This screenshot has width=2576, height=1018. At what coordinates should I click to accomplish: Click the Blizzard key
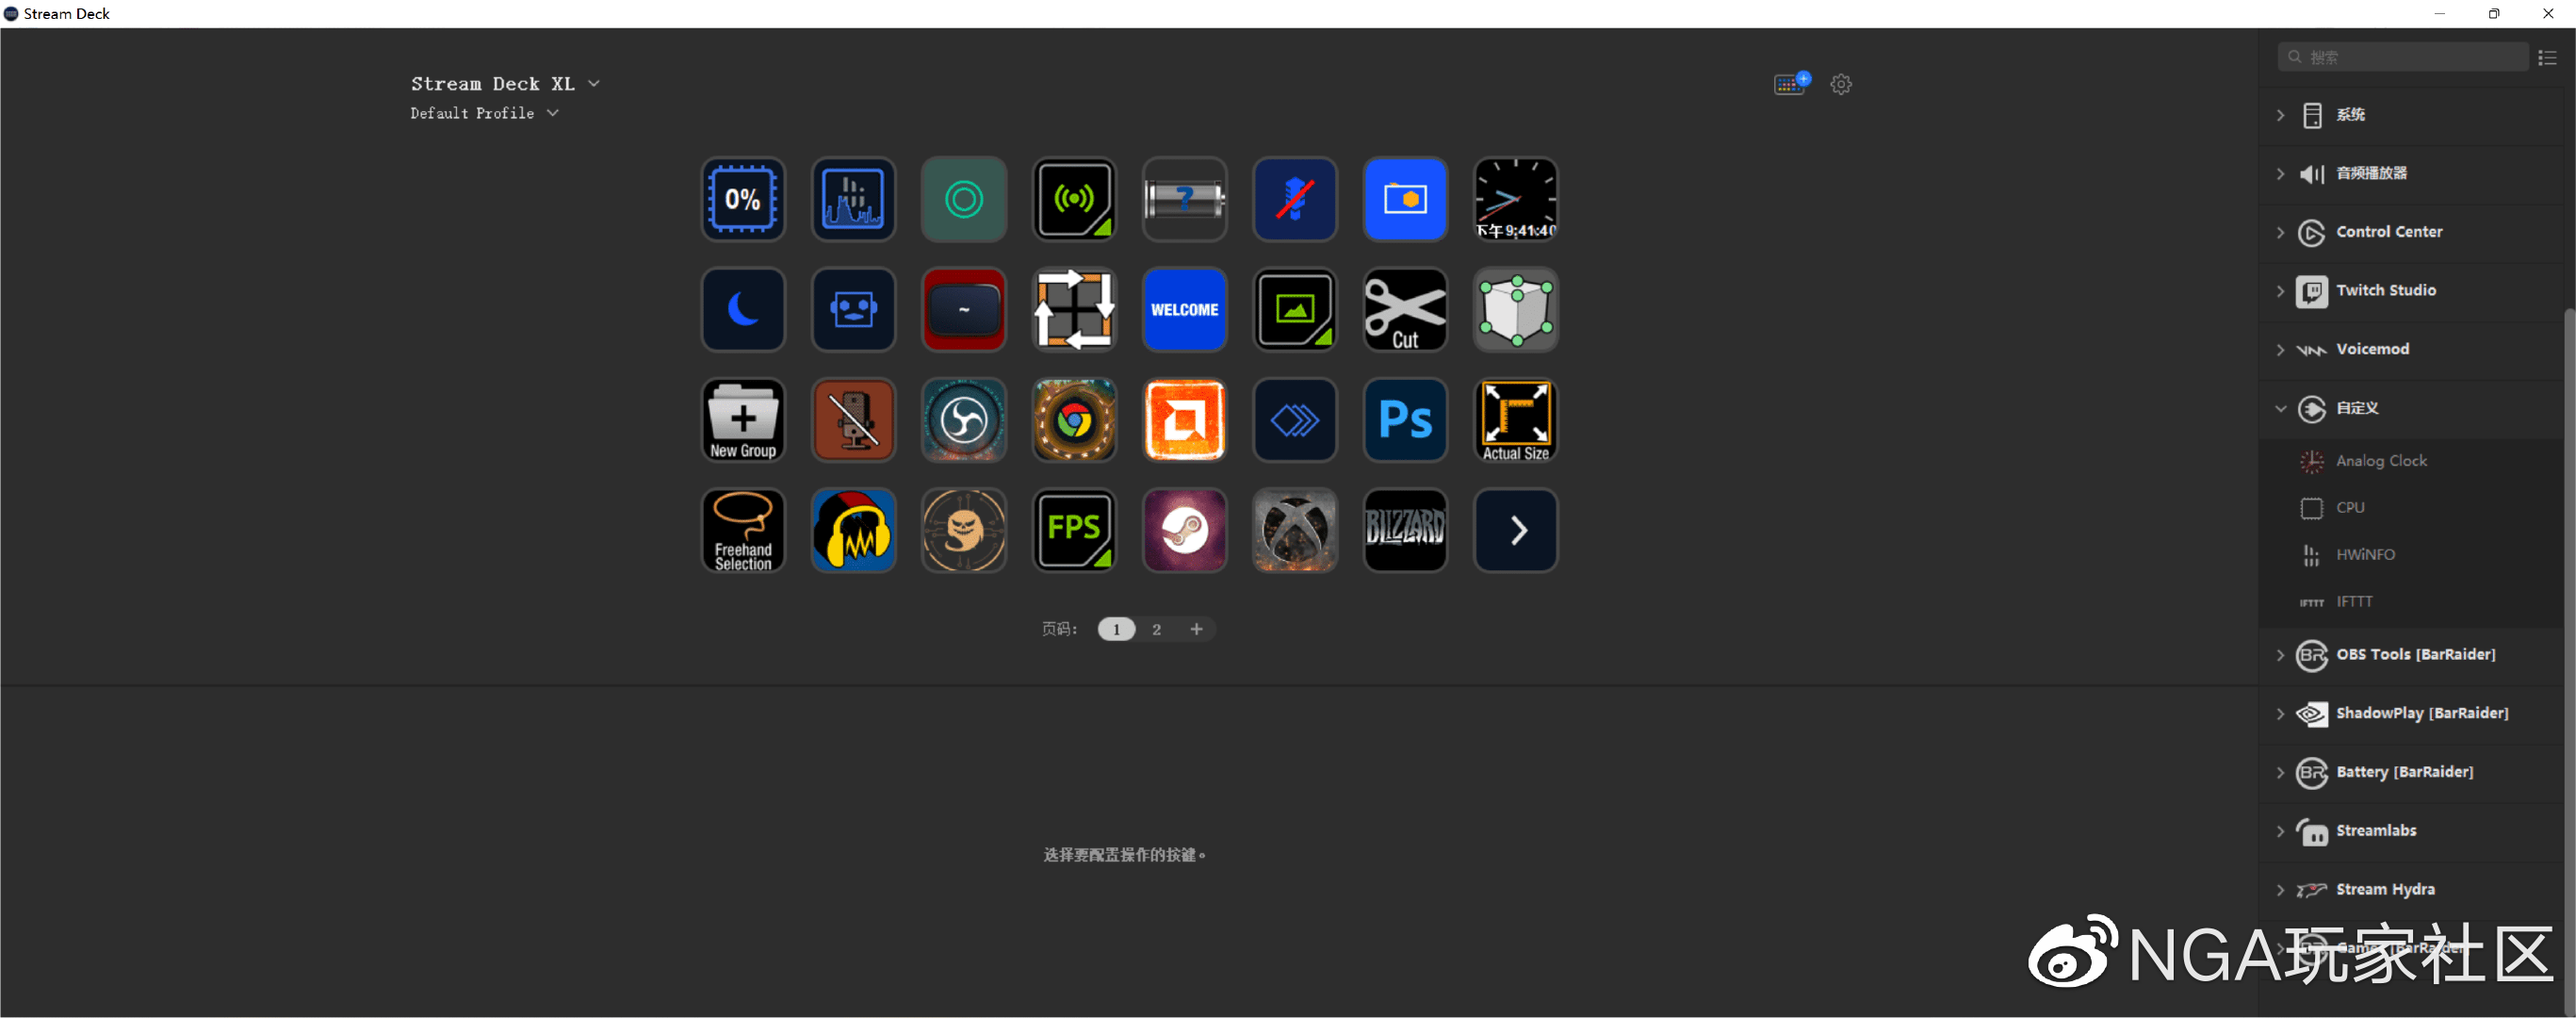point(1405,530)
